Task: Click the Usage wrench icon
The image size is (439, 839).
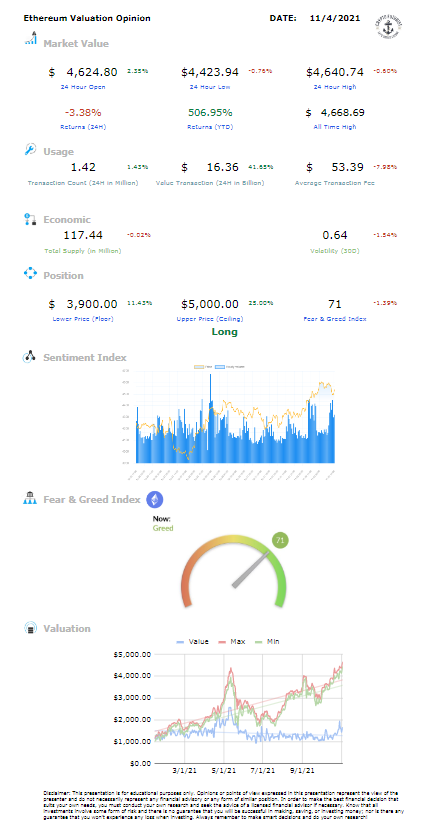Action: pyautogui.click(x=30, y=149)
